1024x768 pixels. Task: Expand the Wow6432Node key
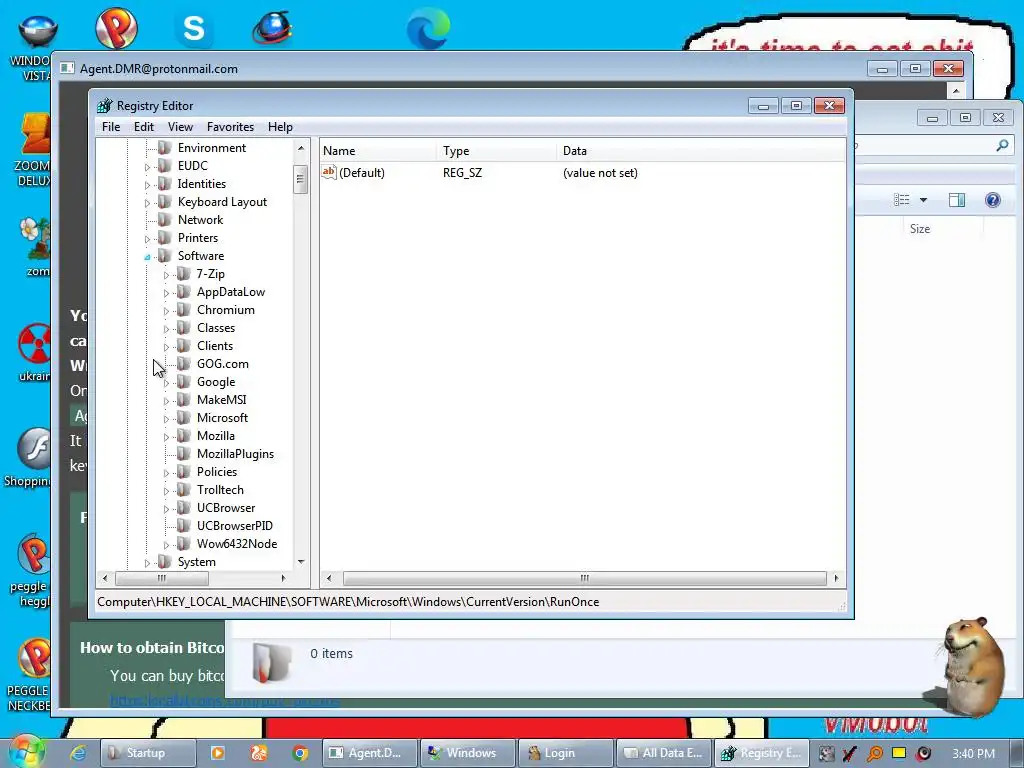[x=166, y=545]
